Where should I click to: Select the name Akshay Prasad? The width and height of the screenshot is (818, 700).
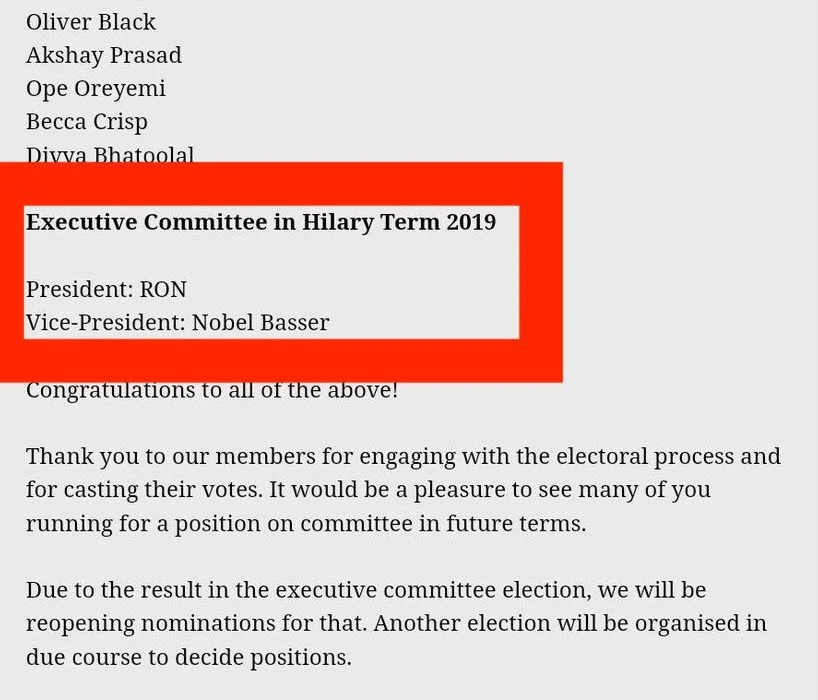104,55
